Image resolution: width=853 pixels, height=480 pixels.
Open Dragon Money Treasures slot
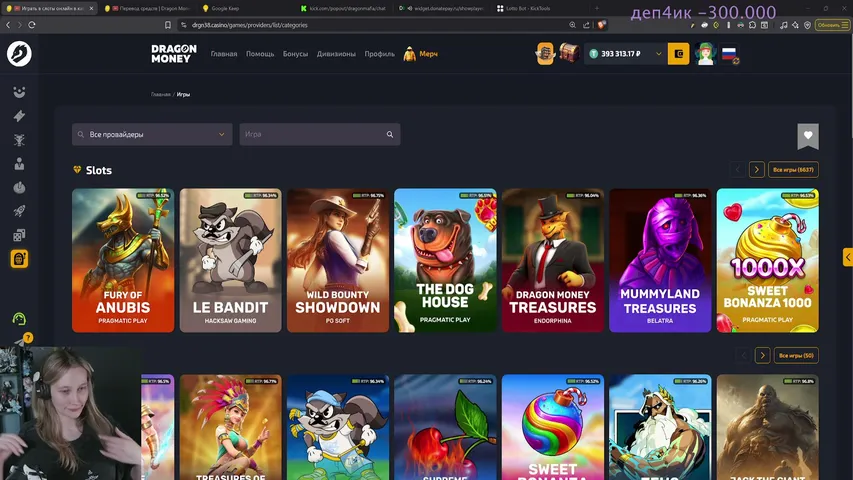[553, 260]
